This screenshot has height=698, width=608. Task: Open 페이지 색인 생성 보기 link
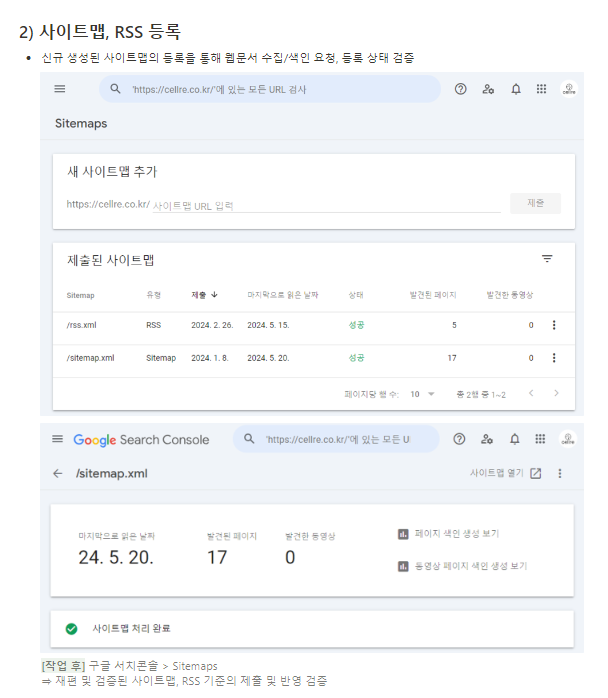[448, 533]
